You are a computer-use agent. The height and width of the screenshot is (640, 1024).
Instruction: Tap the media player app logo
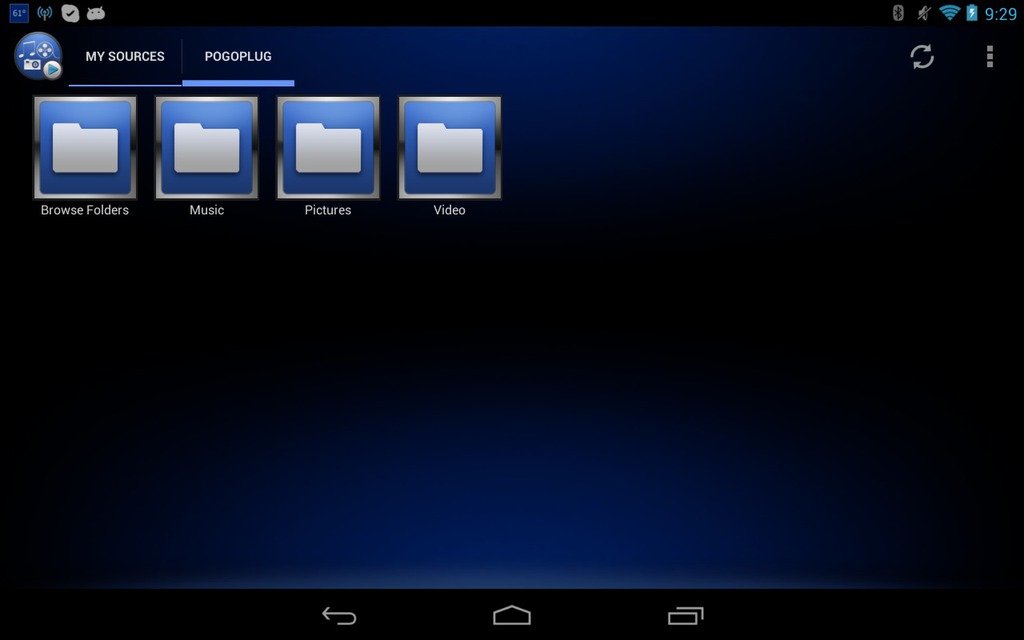coord(38,56)
